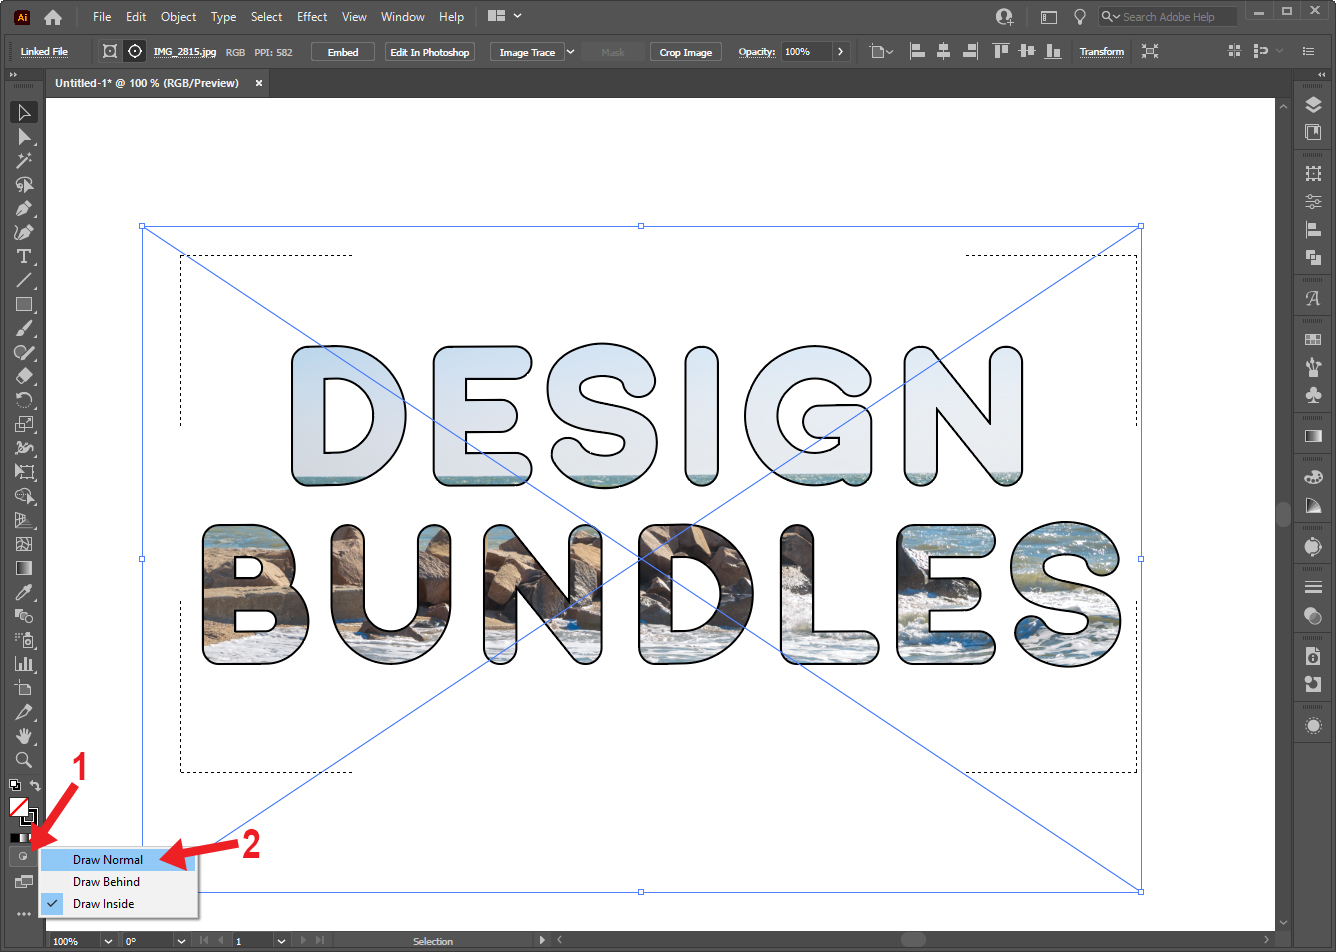Open the Effect menu
Viewport: 1336px width, 952px height.
pos(312,17)
